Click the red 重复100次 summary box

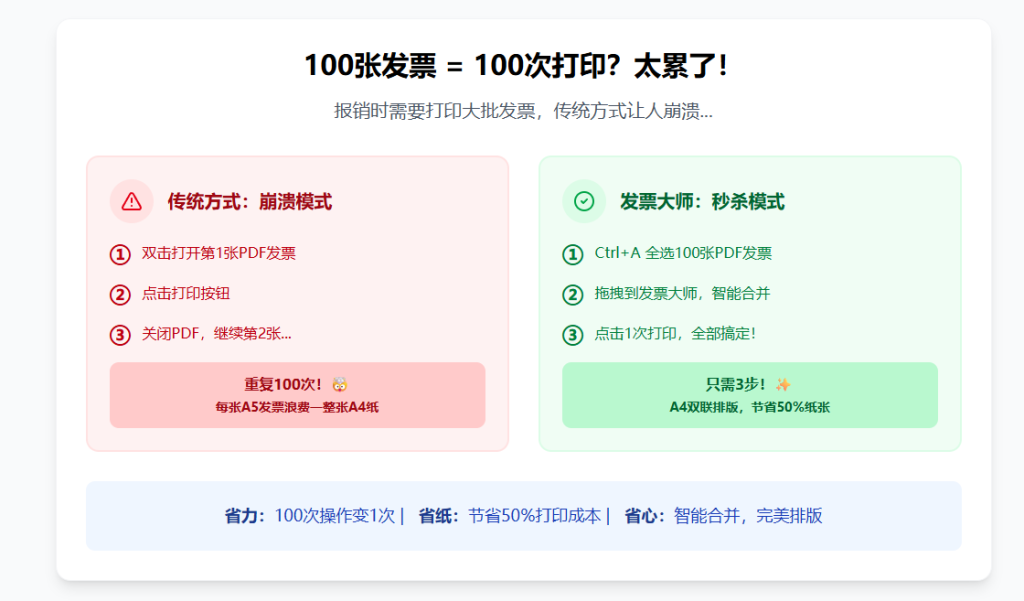pyautogui.click(x=297, y=395)
